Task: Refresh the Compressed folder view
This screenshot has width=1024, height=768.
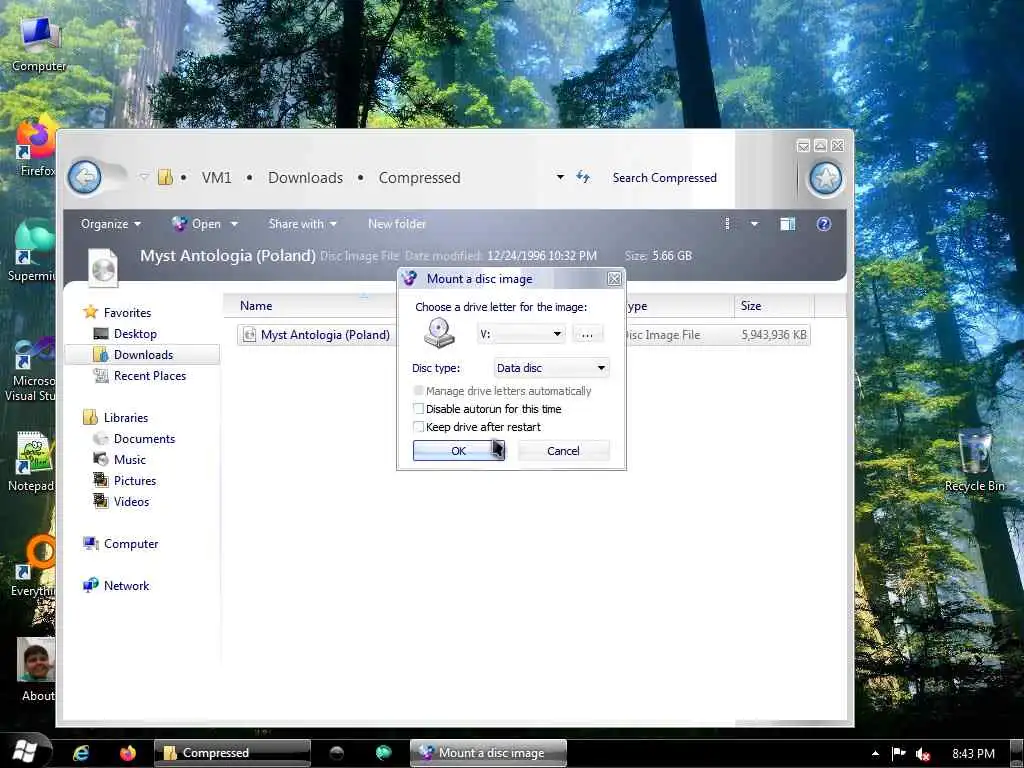Action: (583, 177)
